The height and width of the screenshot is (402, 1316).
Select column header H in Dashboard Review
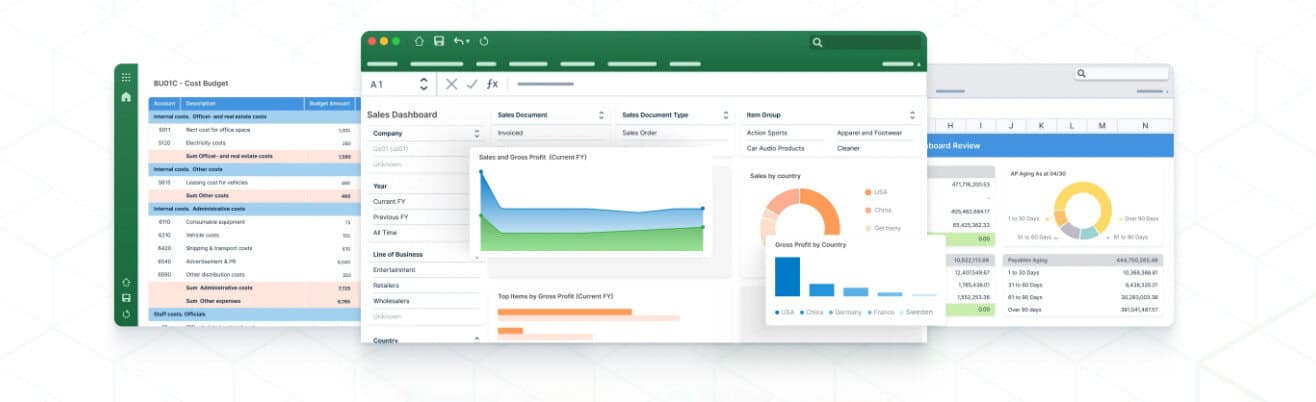pos(949,125)
